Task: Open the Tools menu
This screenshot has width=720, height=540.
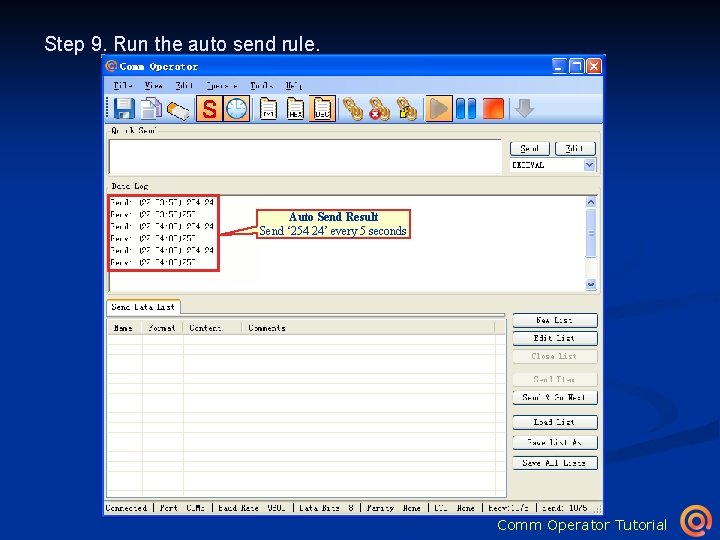Action: [x=262, y=85]
